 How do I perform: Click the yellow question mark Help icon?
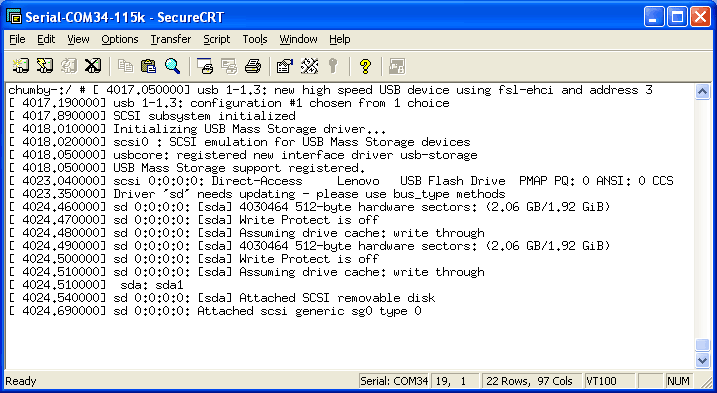click(x=365, y=66)
